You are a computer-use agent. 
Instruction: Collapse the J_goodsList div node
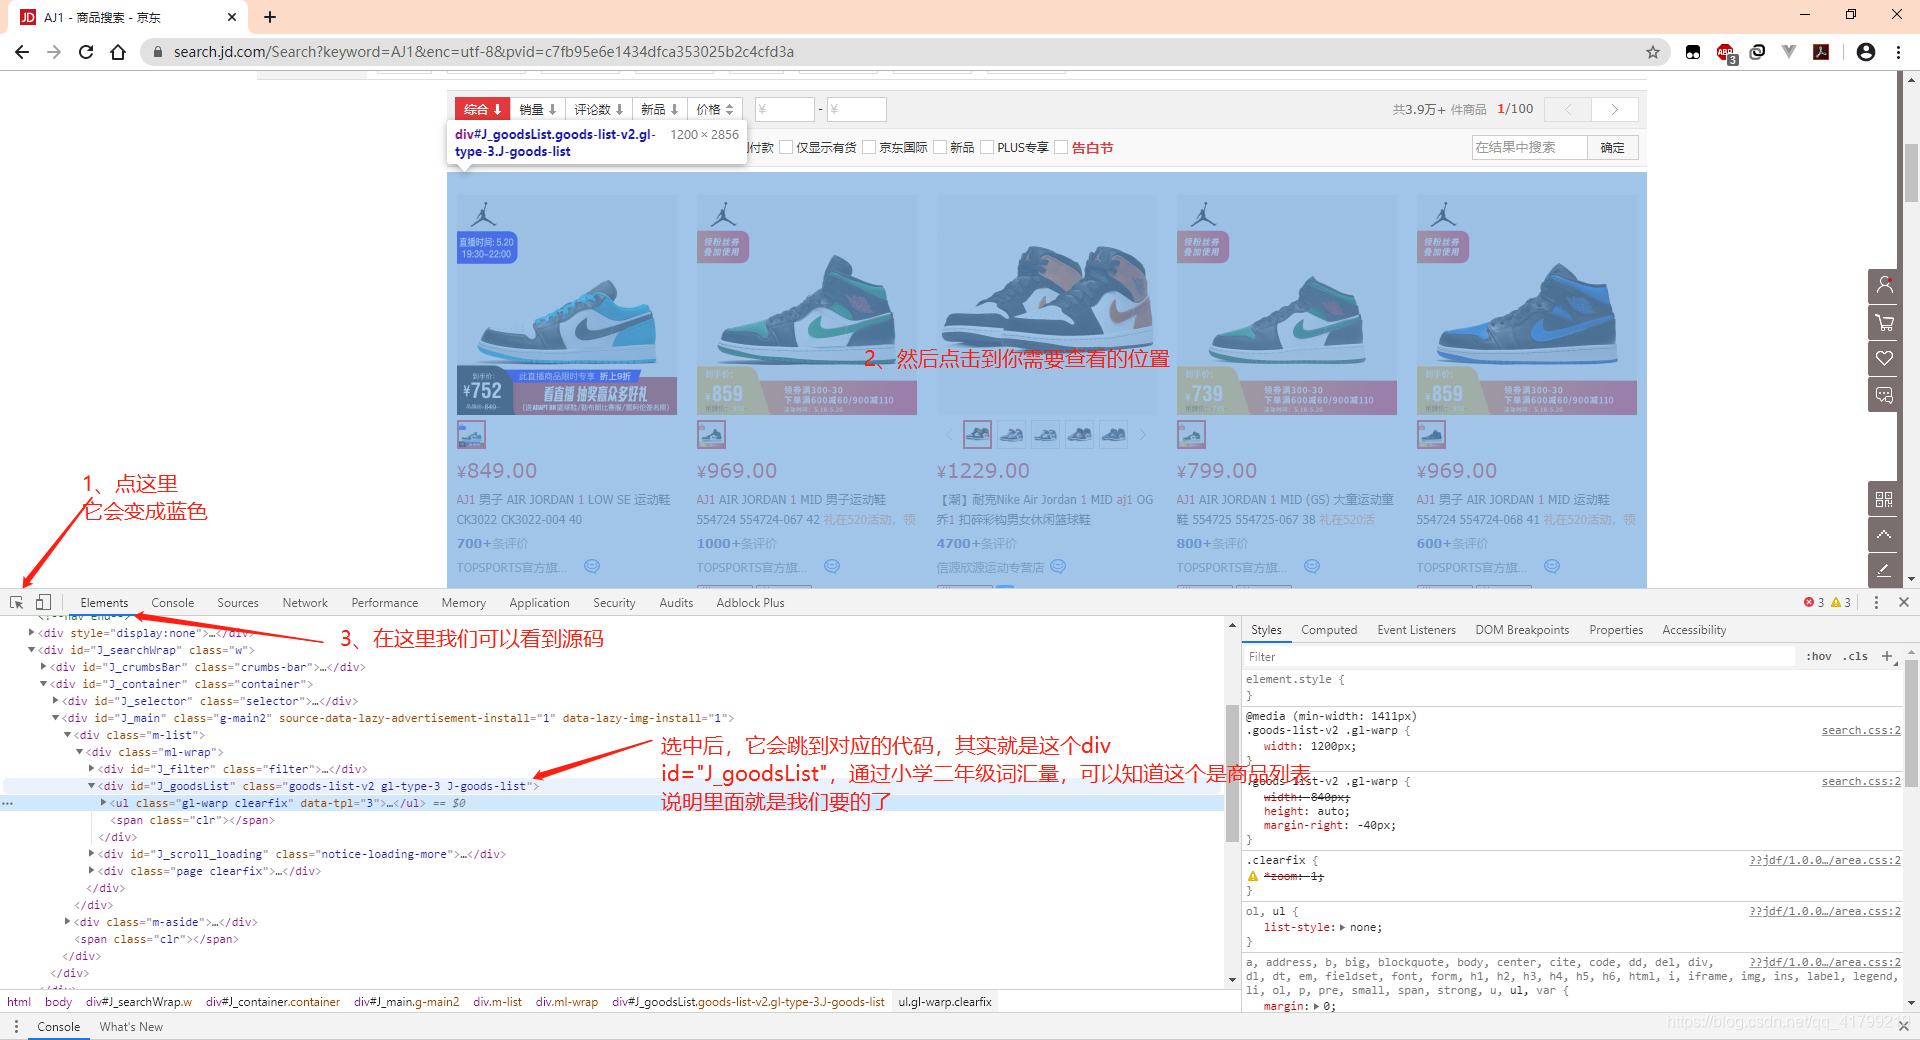tap(91, 785)
